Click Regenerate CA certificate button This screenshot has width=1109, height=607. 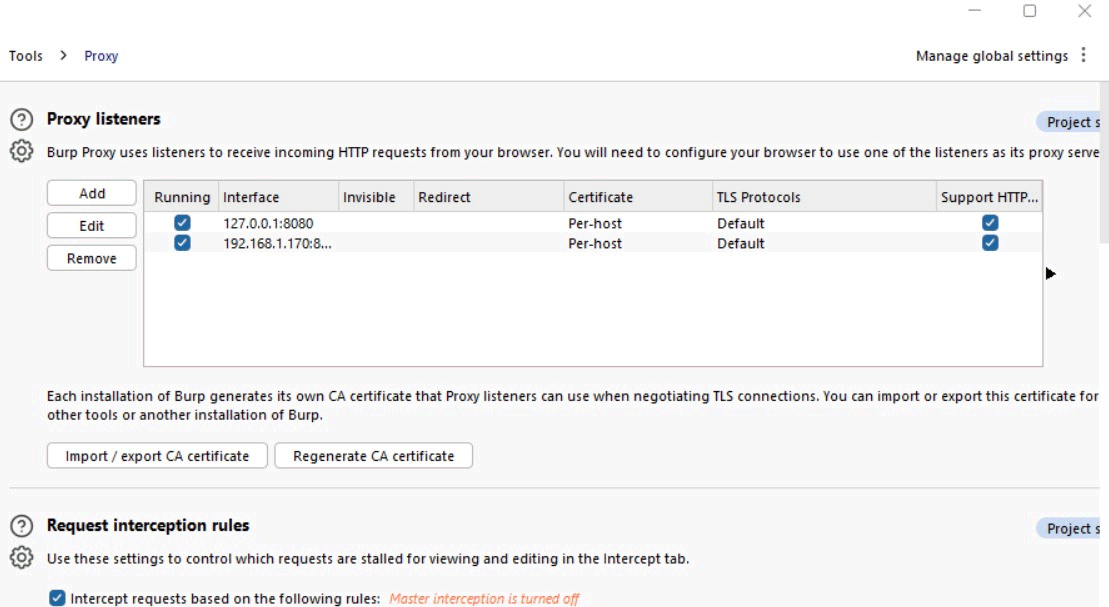[373, 456]
